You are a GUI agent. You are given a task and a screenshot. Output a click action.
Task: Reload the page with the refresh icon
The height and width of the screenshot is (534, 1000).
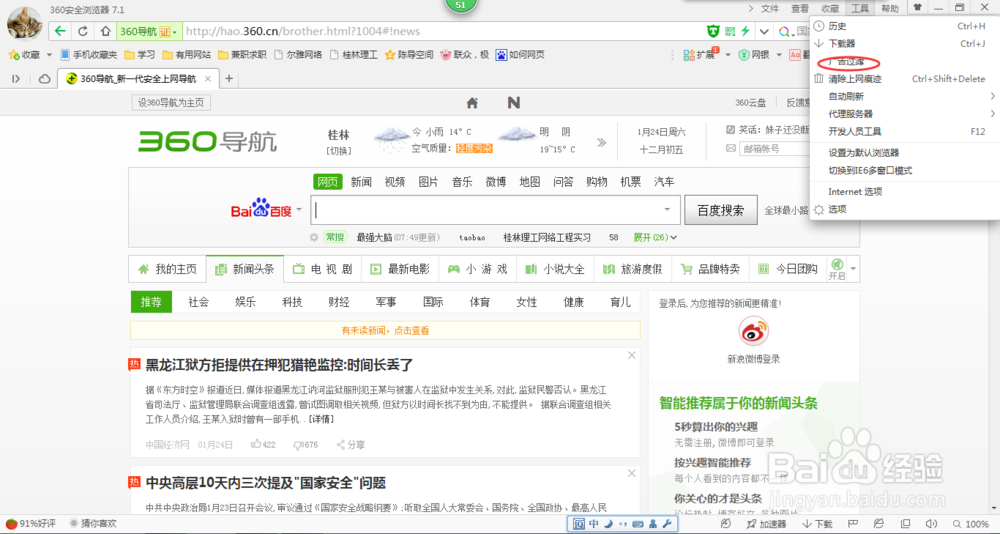(82, 31)
